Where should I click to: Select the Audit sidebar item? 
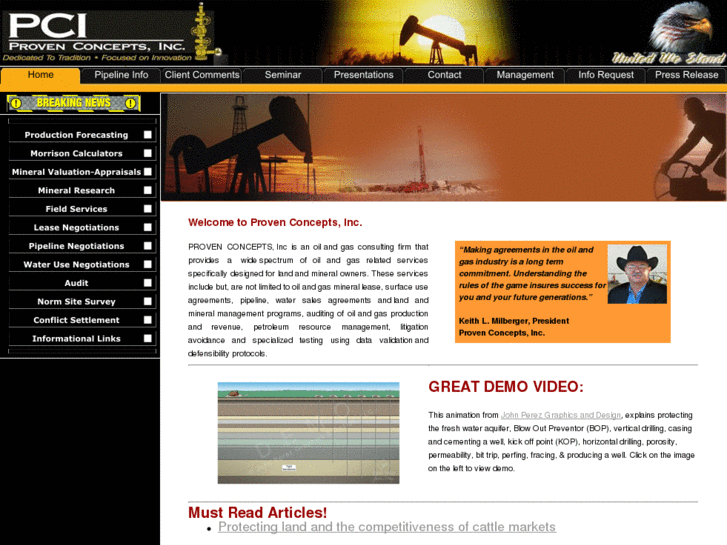click(83, 283)
